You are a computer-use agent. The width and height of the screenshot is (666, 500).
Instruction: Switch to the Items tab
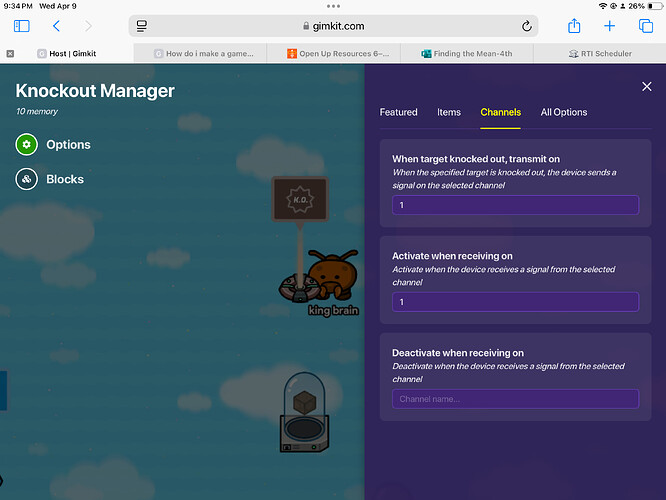tap(449, 112)
